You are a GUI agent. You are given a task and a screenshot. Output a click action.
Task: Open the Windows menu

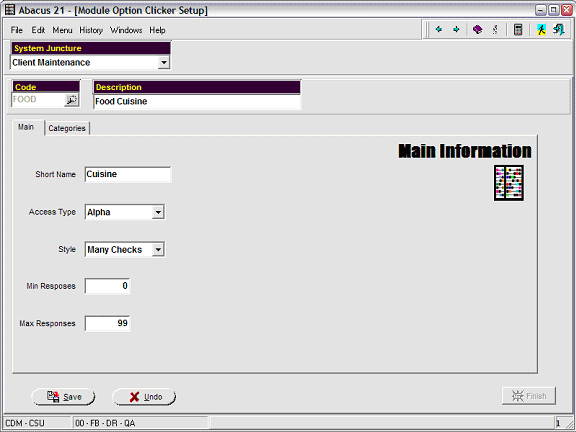click(x=126, y=30)
